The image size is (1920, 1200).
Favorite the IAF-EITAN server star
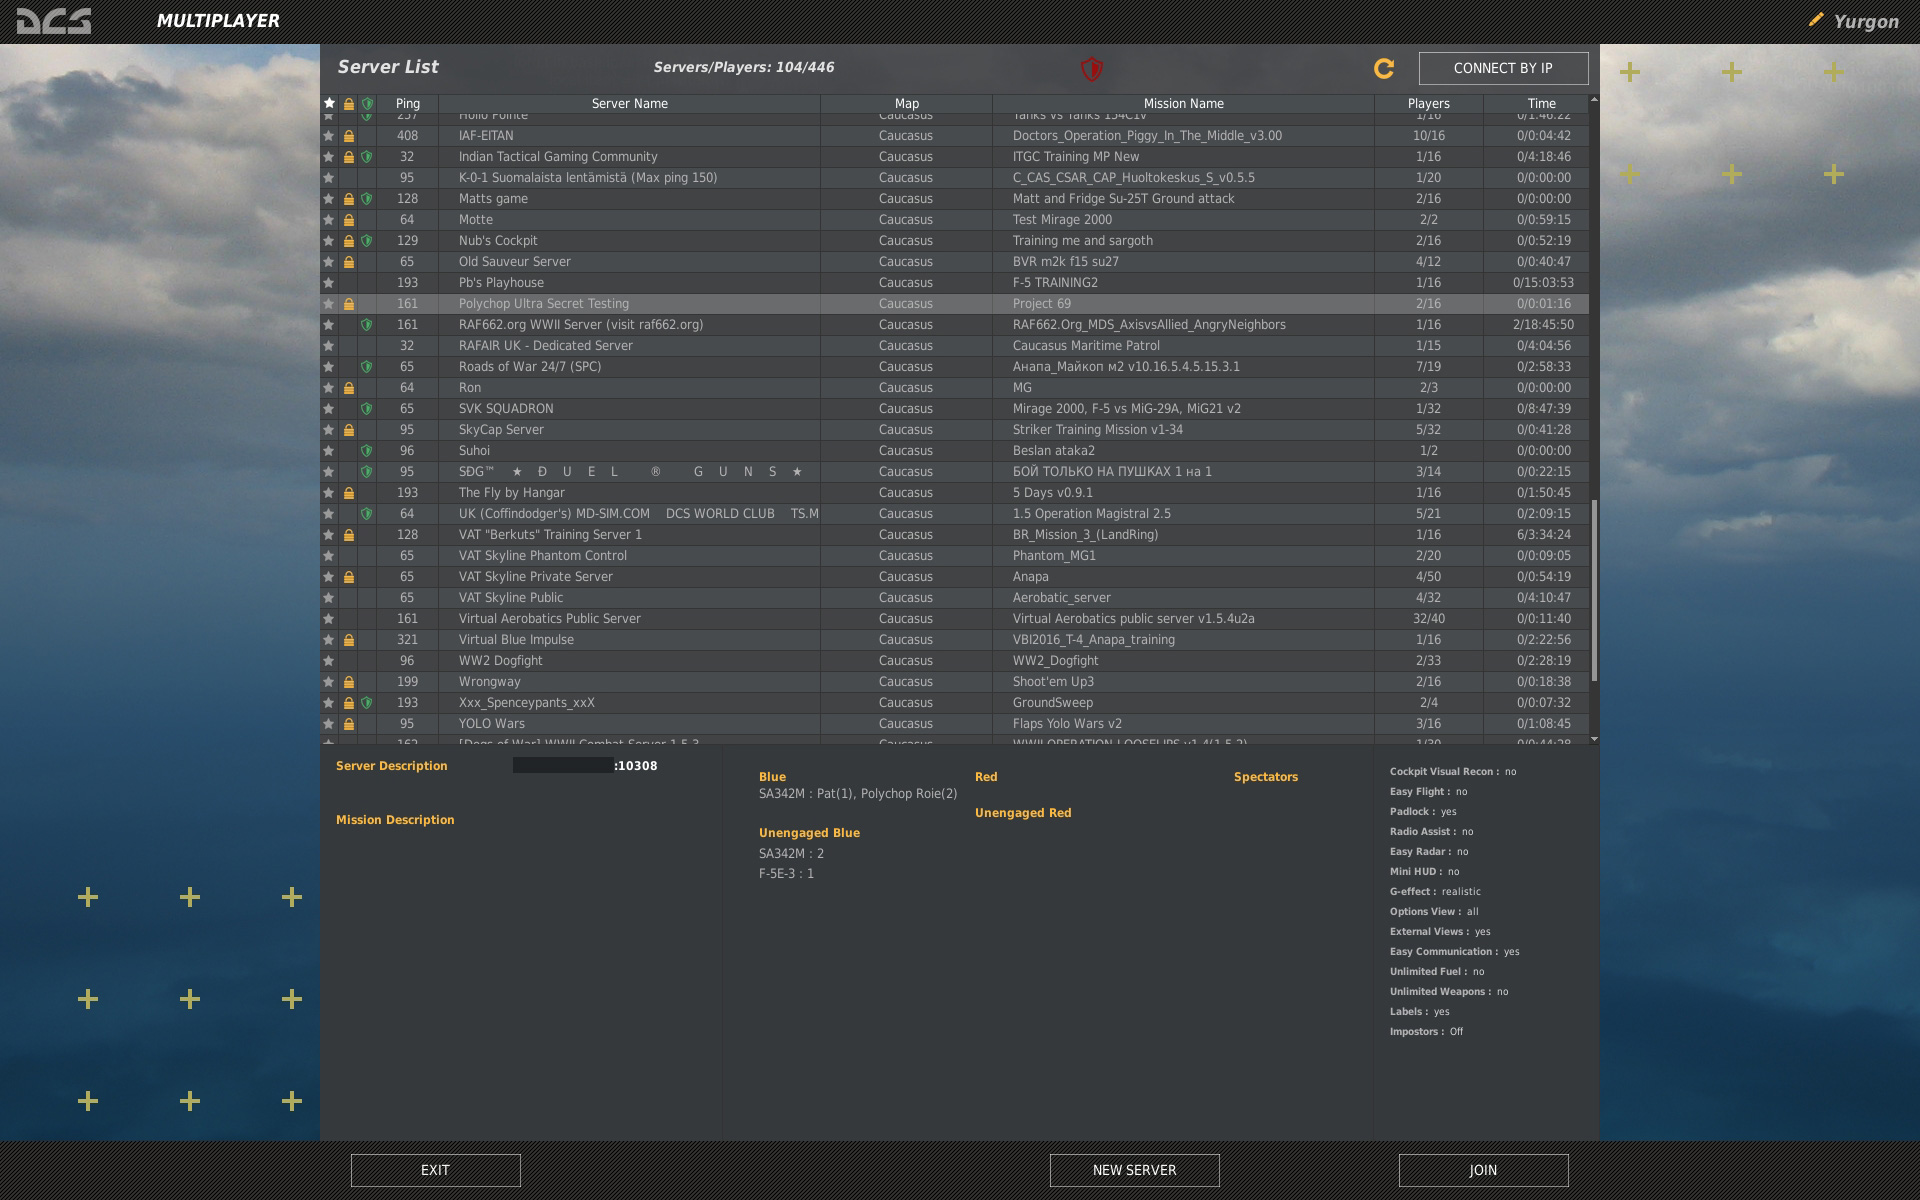click(328, 136)
